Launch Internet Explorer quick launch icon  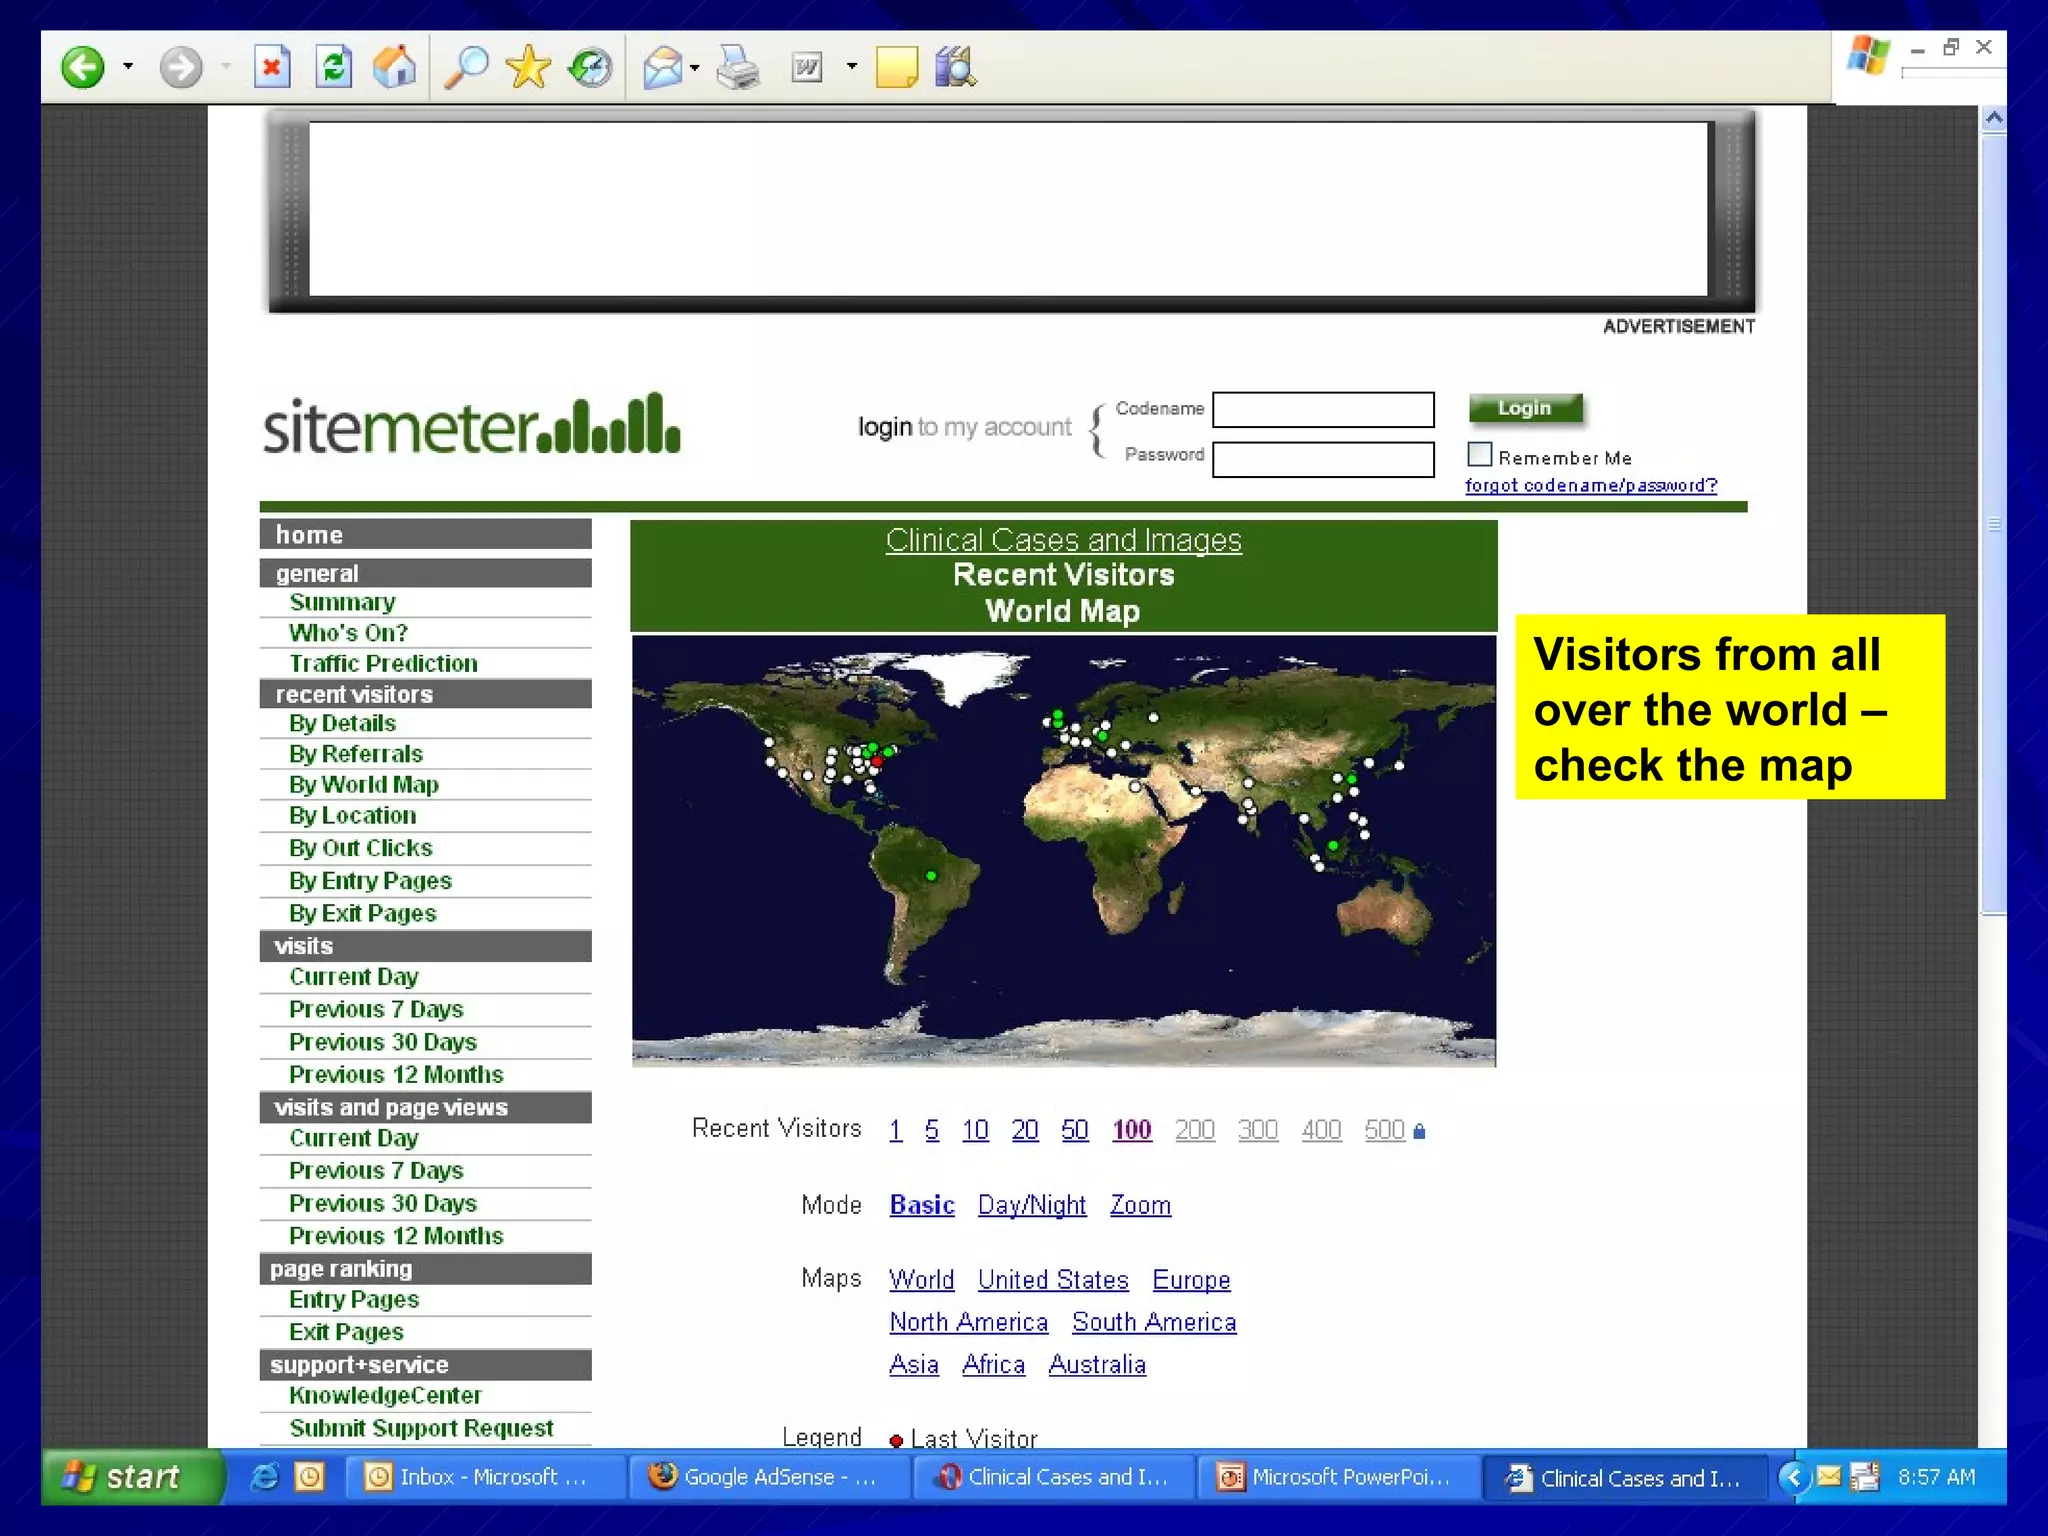(x=264, y=1477)
